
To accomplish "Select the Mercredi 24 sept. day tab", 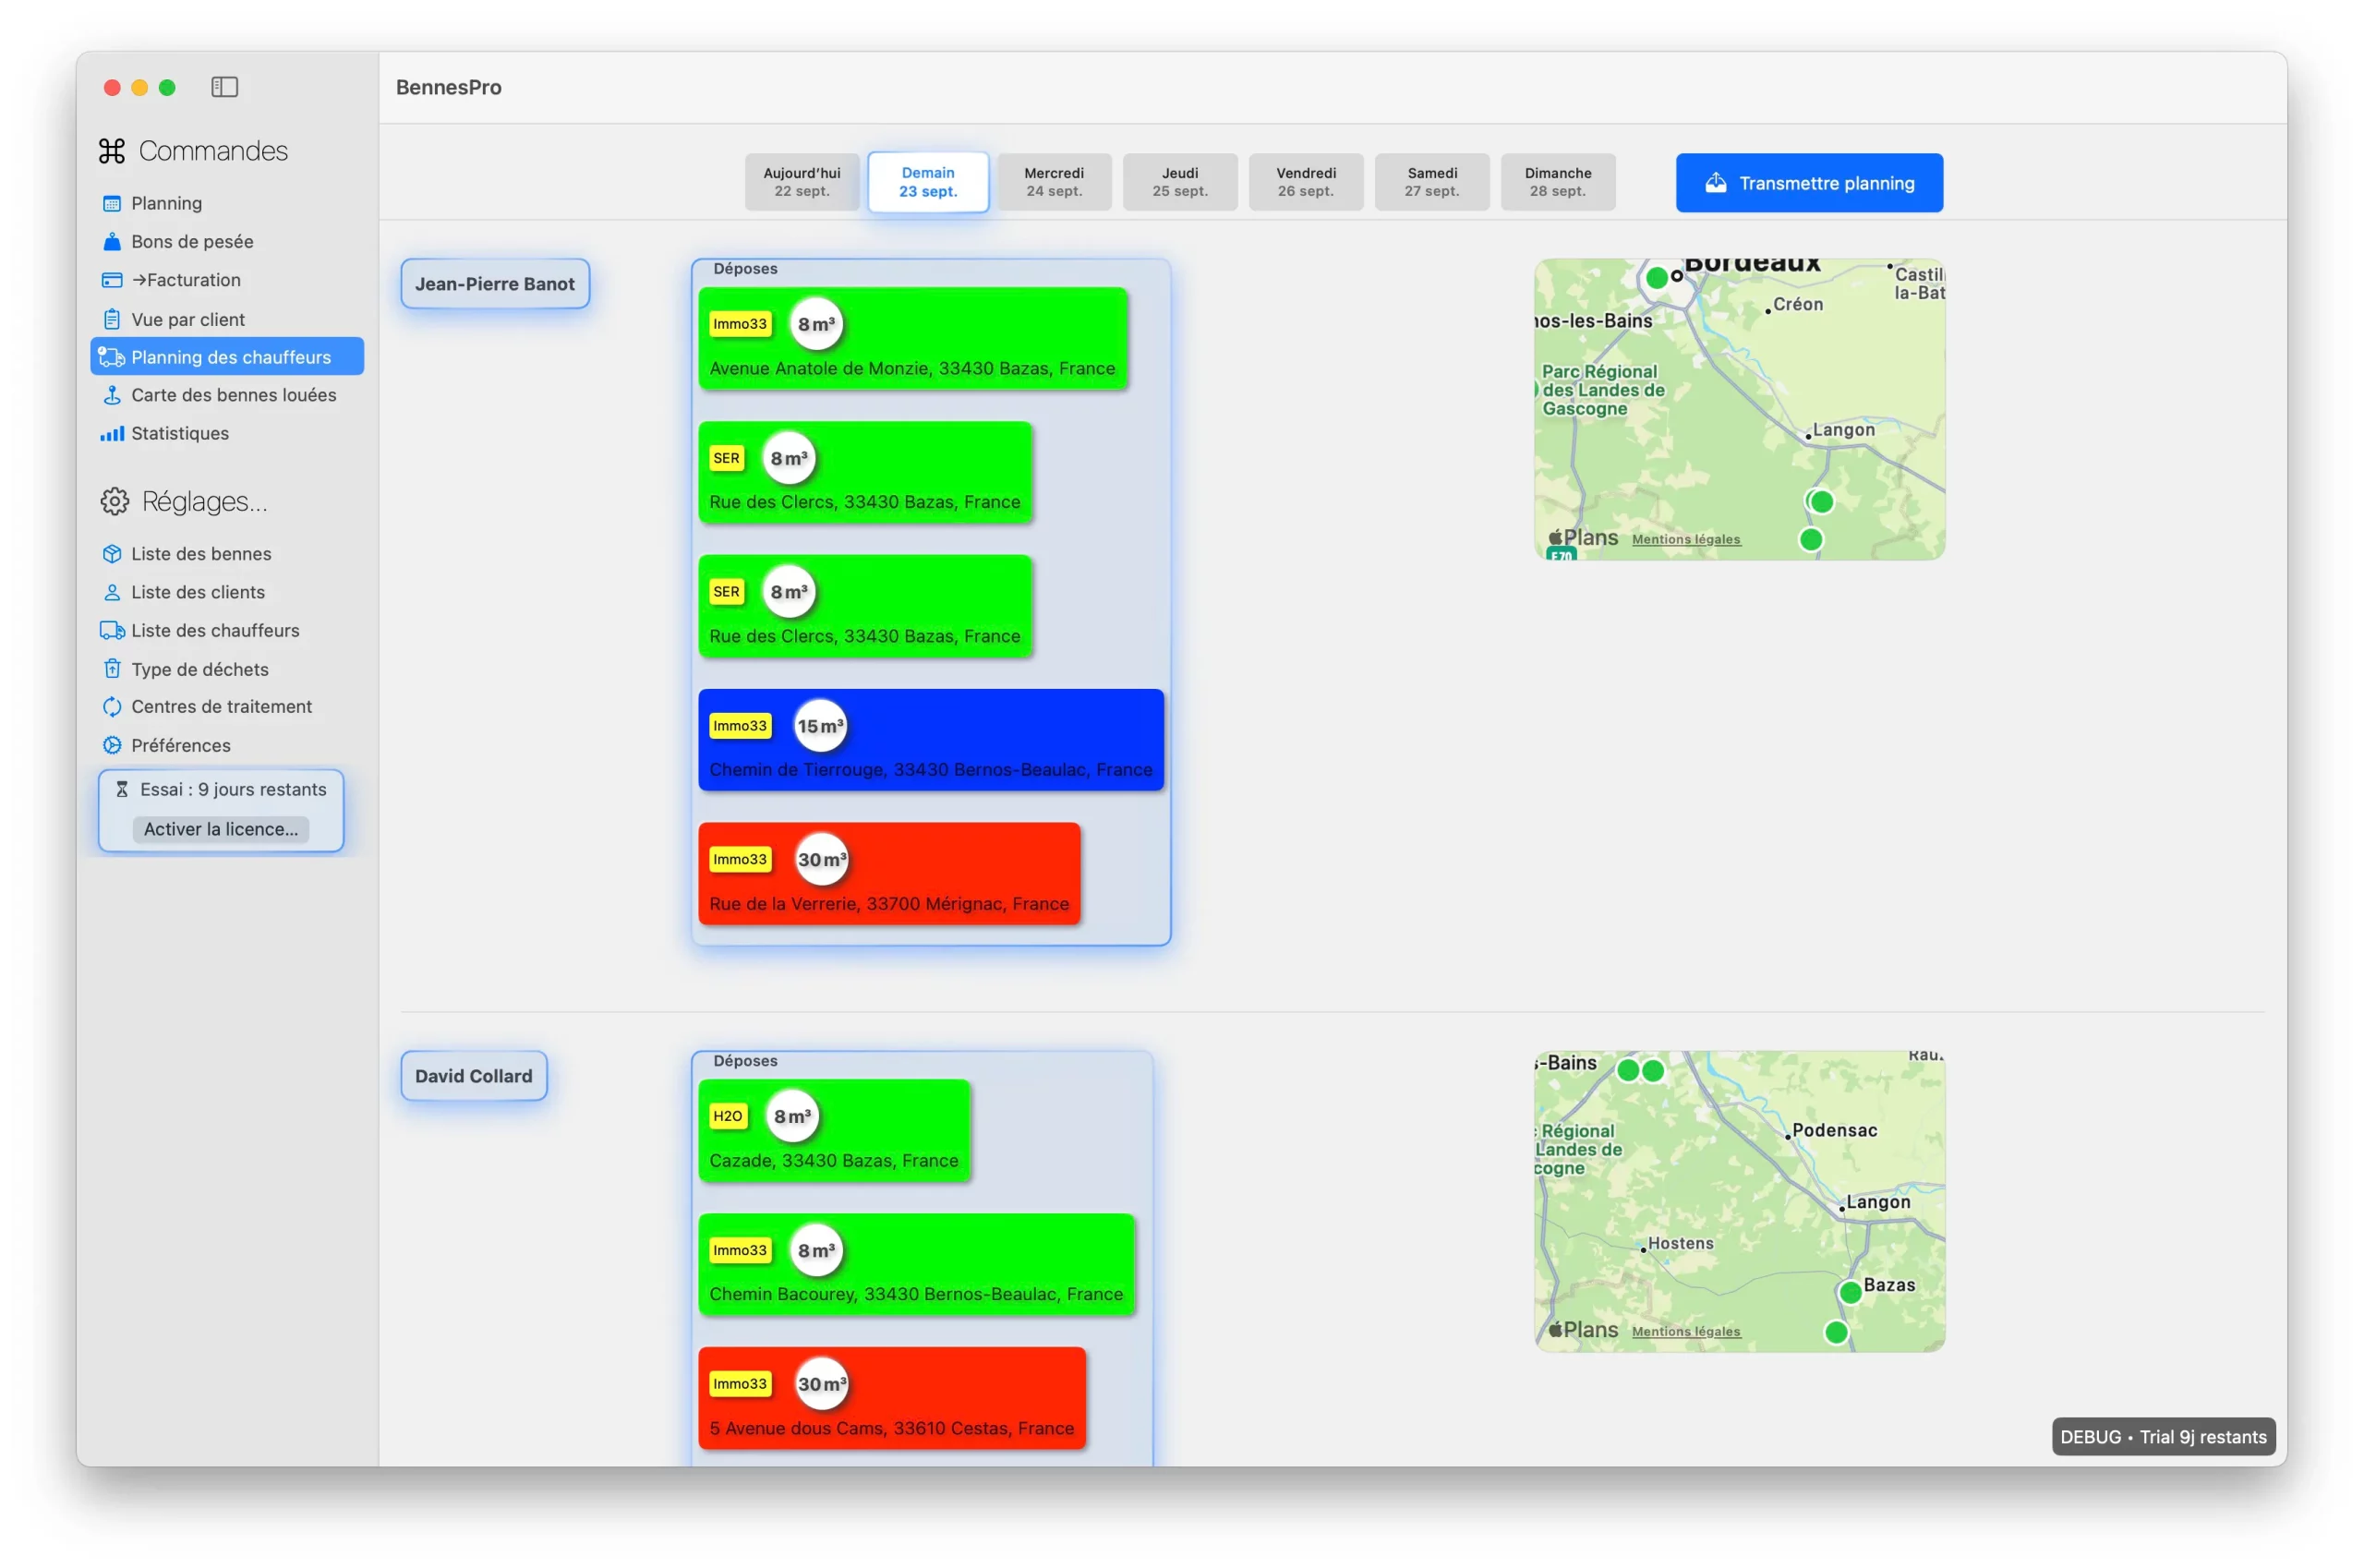I will click(1053, 182).
